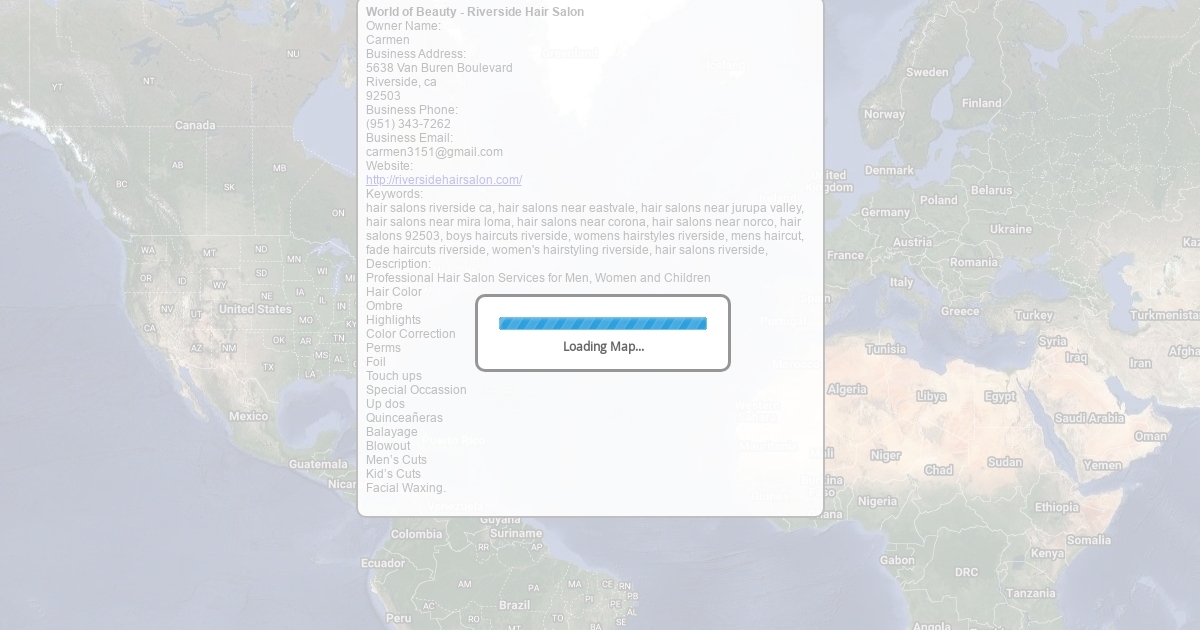Viewport: 1200px width, 630px height.
Task: Click the 'Mexico' label on the map
Action: (248, 416)
